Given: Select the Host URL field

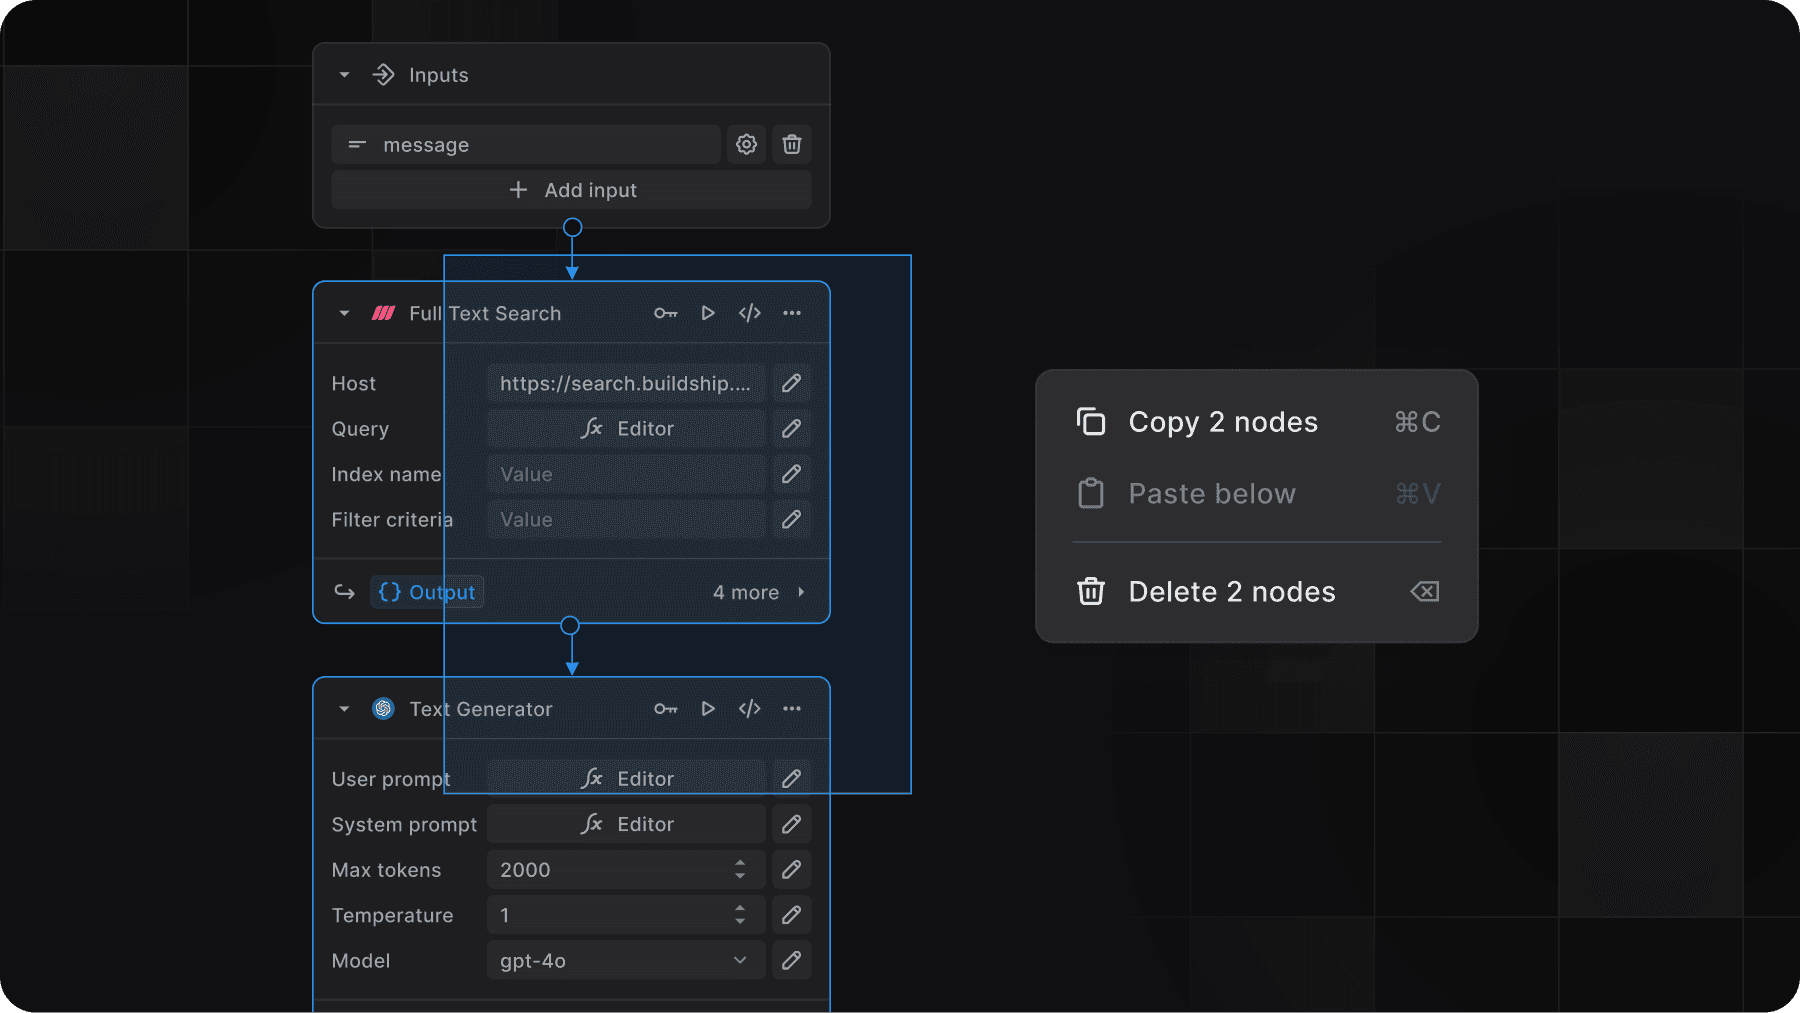Looking at the screenshot, I should click(627, 384).
